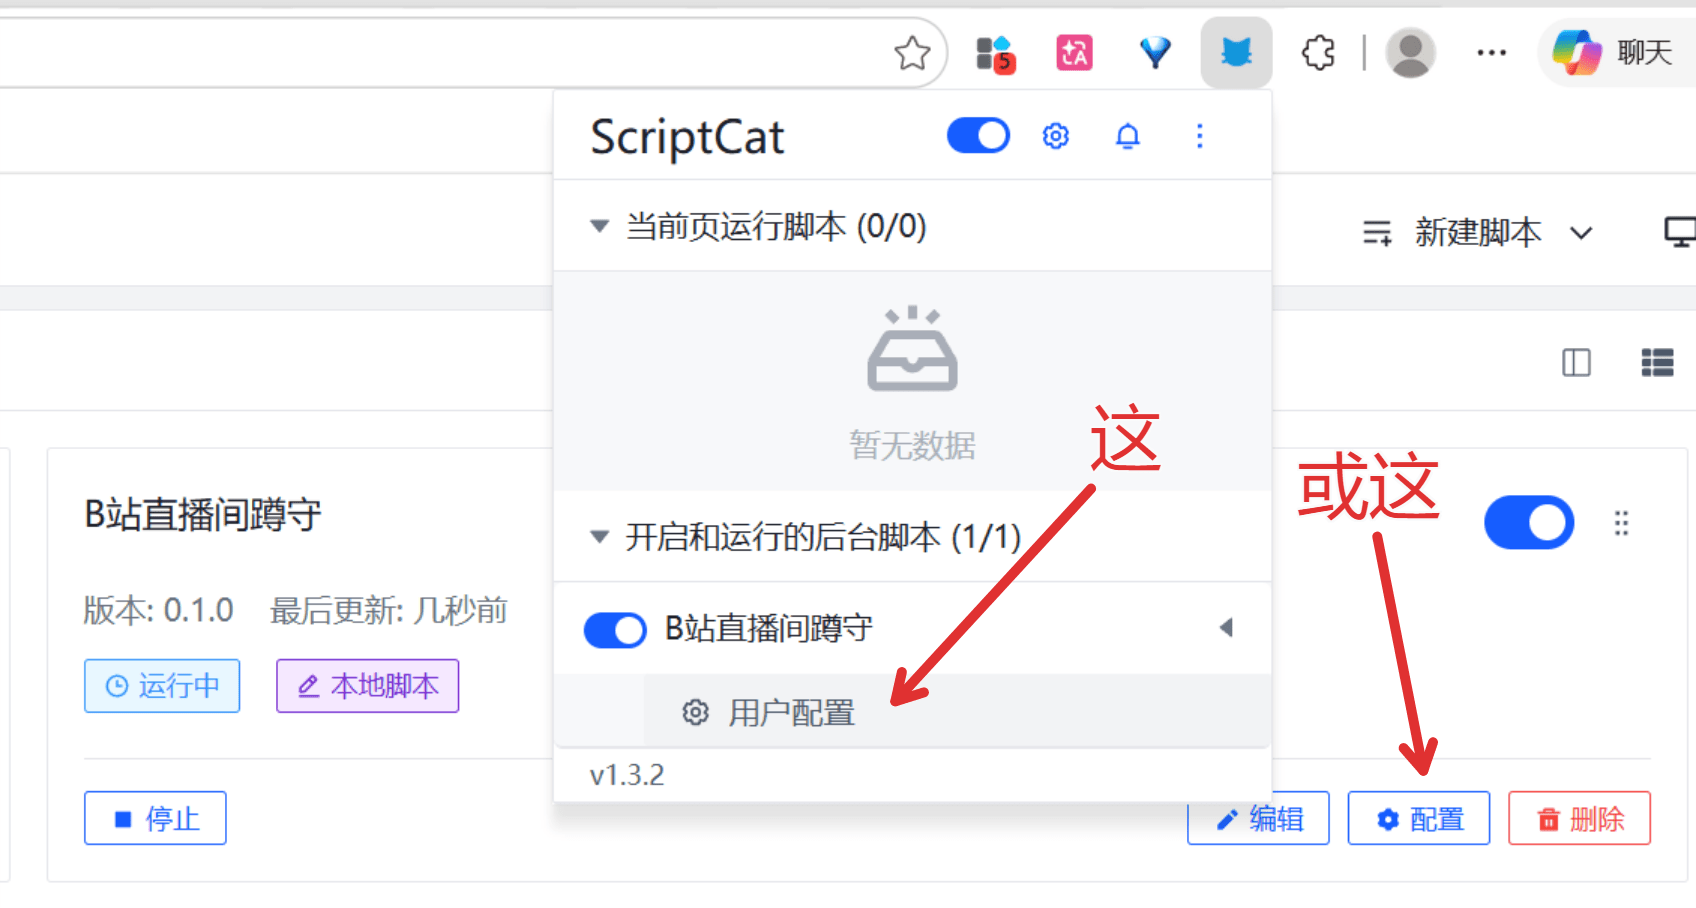Click the blue diamond extension icon
1696x908 pixels.
click(x=1155, y=53)
